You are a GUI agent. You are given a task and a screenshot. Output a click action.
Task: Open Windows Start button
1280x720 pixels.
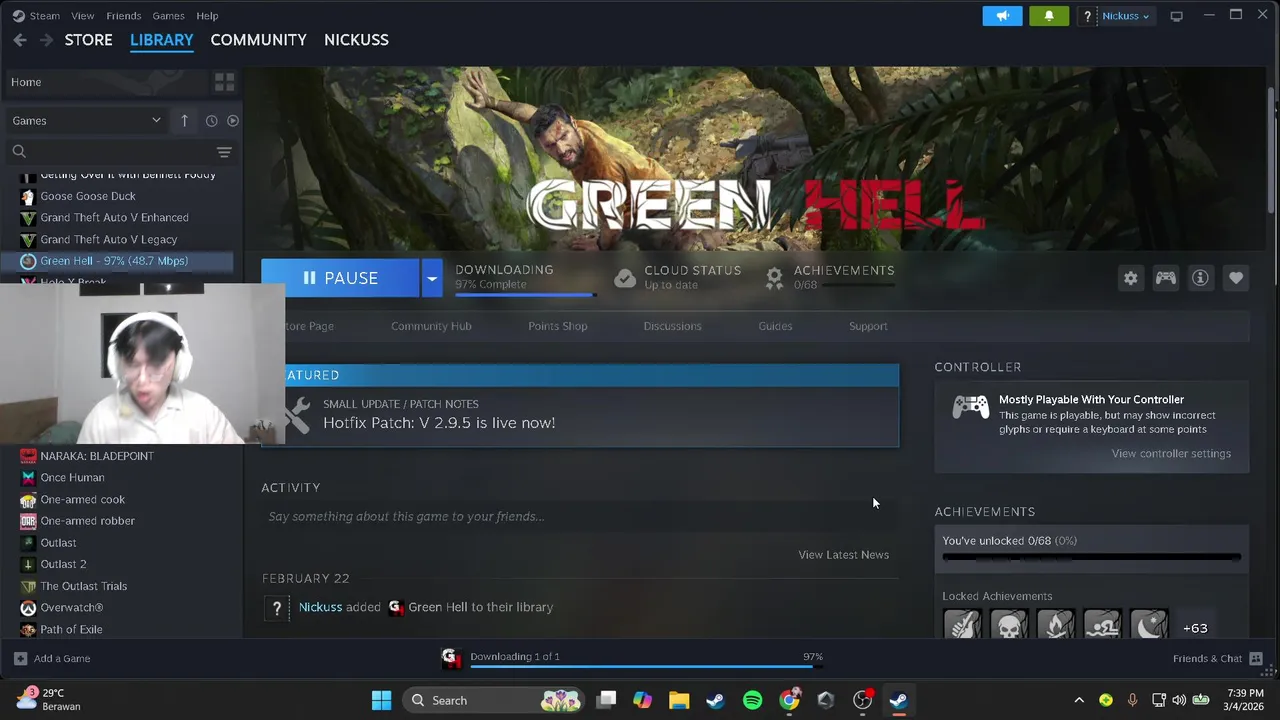tap(381, 700)
